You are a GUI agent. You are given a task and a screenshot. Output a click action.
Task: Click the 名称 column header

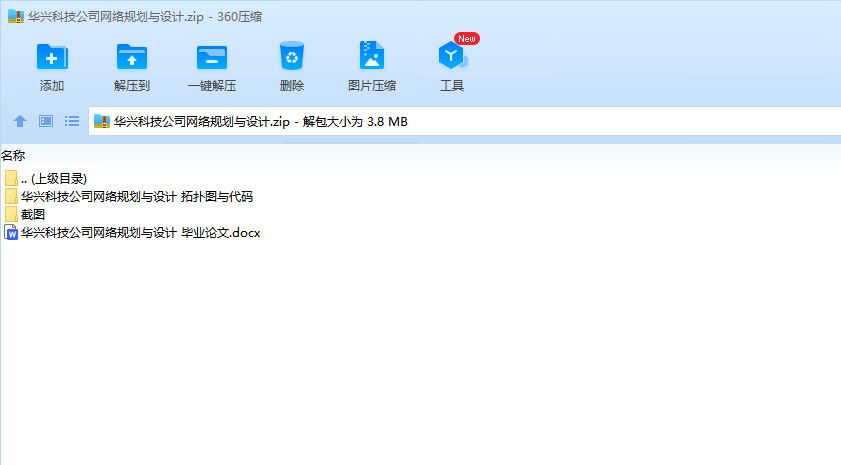pyautogui.click(x=13, y=156)
